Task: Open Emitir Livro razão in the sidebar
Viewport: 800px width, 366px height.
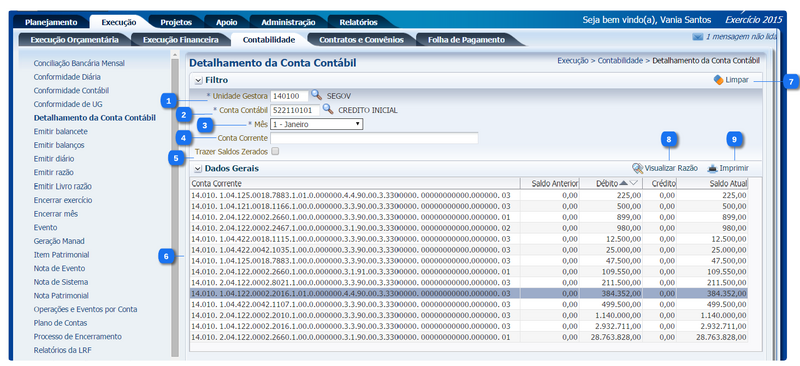Action: (63, 186)
